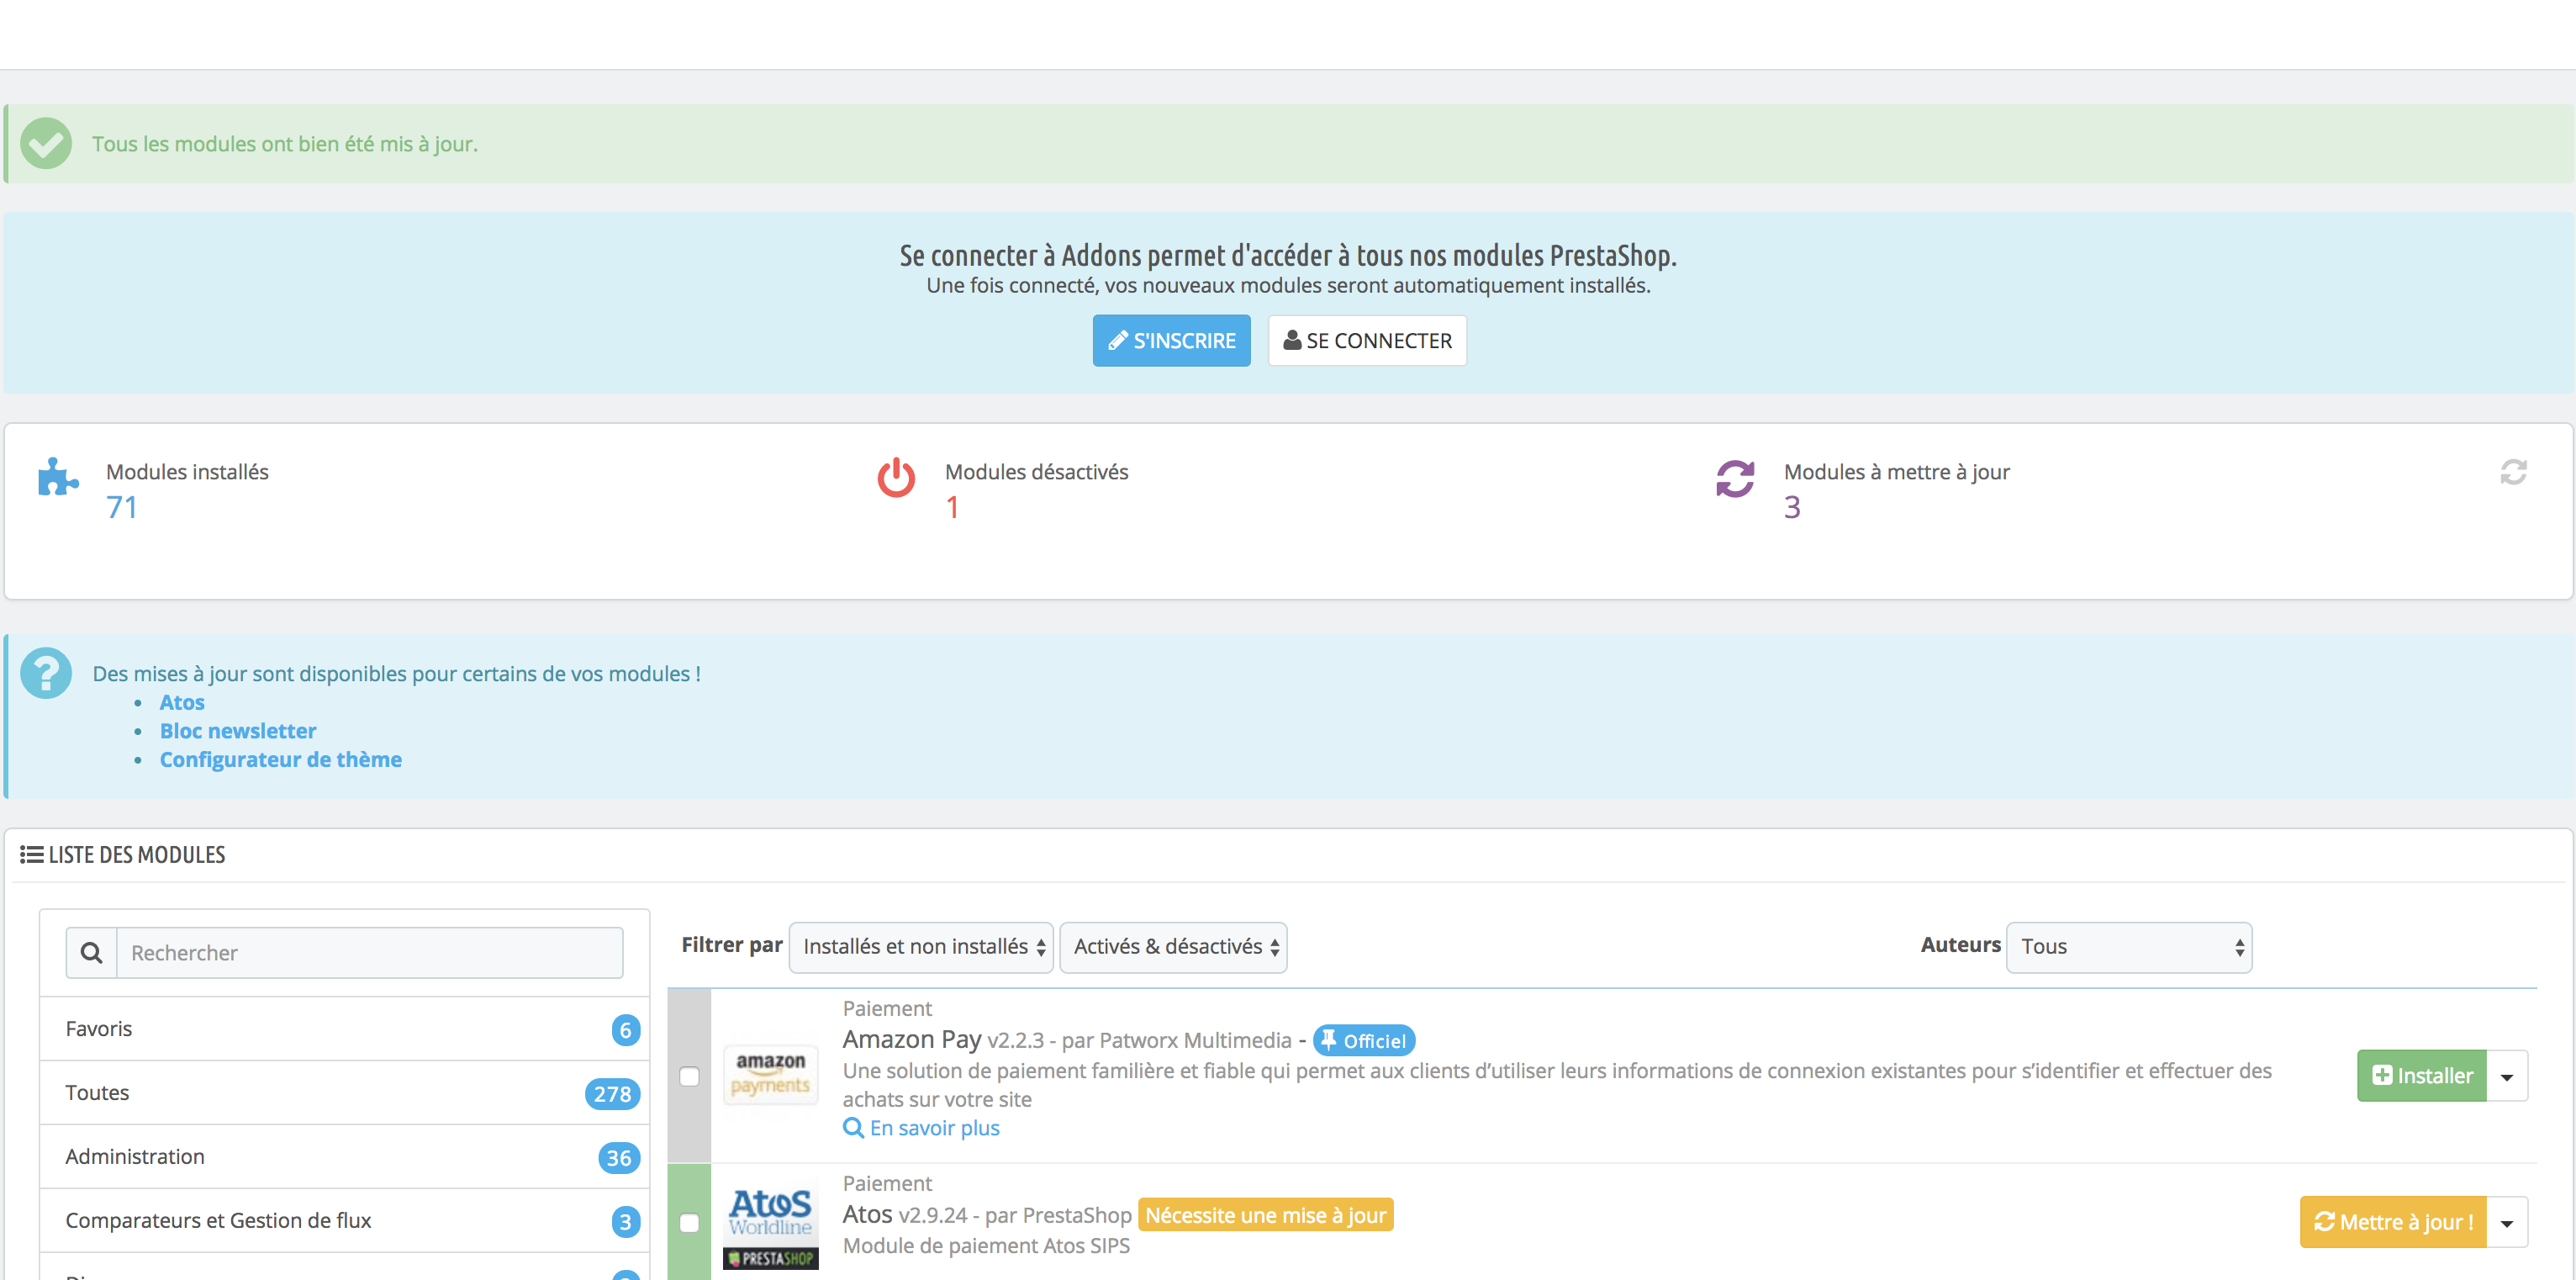Click the Atos Worldline module logo
Image resolution: width=2576 pixels, height=1280 pixels.
[x=770, y=1223]
